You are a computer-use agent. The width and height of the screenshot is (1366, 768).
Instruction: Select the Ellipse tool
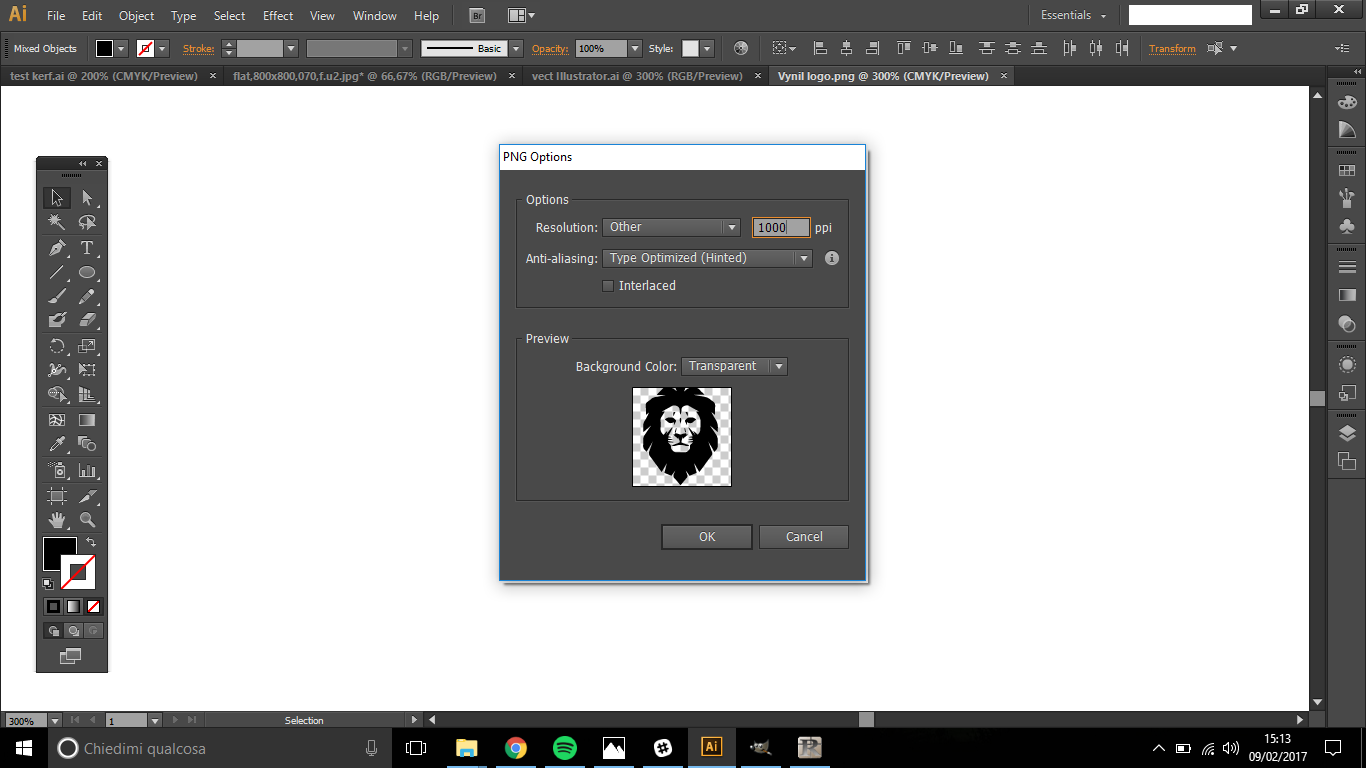[87, 272]
